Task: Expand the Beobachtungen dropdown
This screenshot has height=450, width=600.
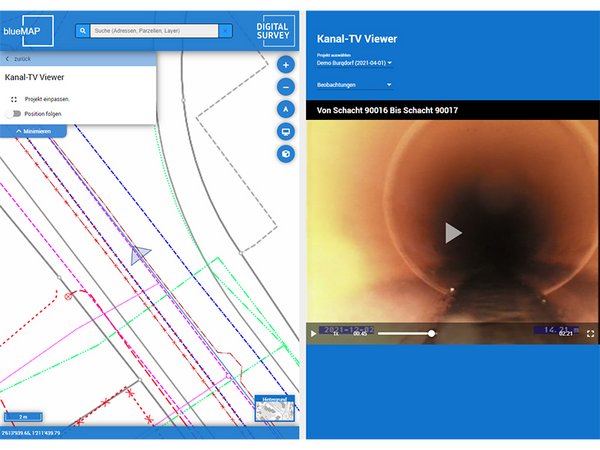Action: tap(354, 86)
